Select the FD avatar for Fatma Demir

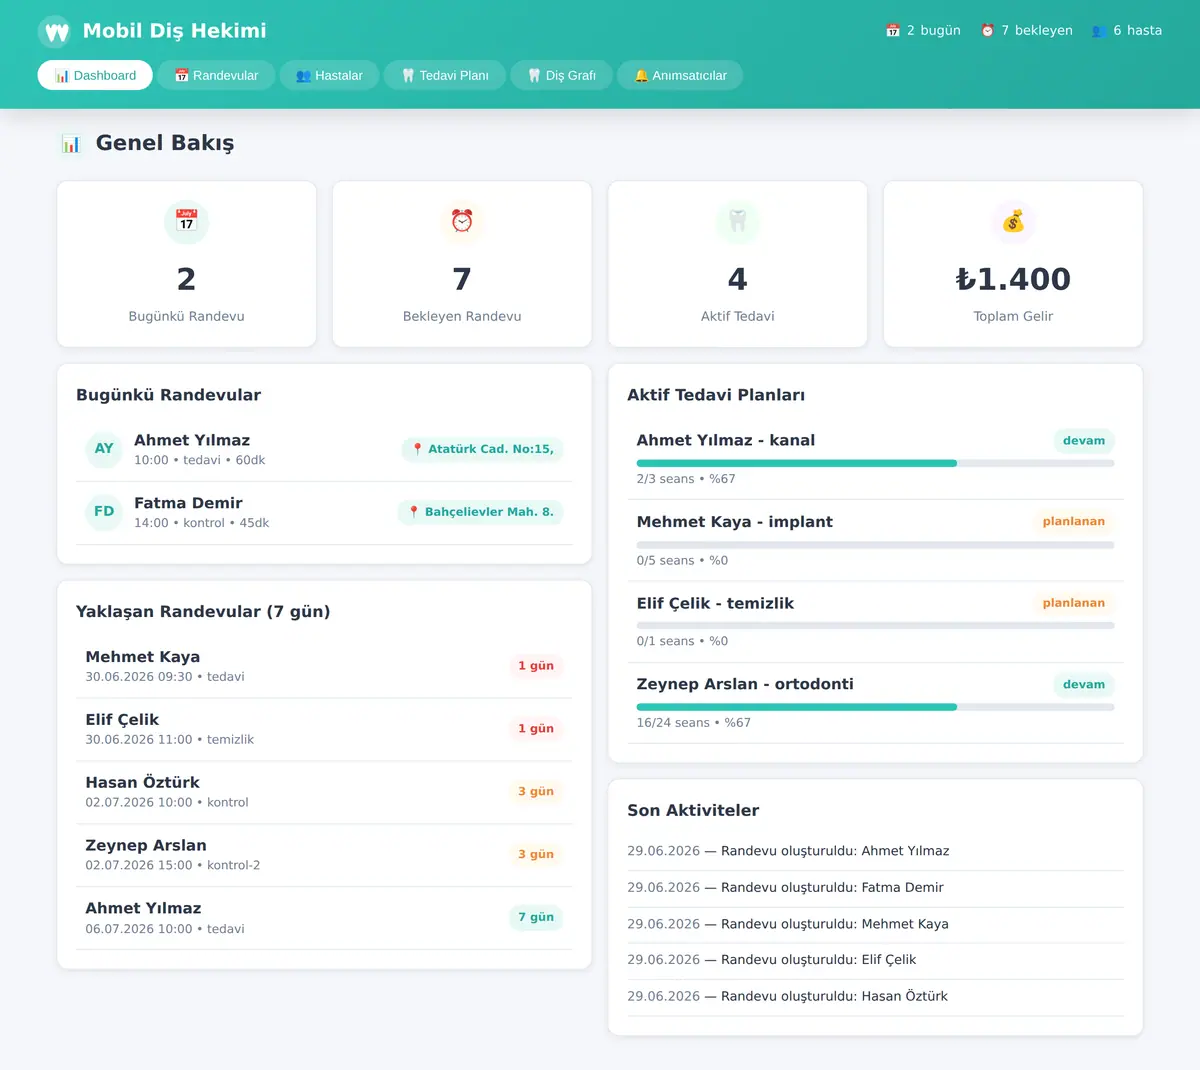pyautogui.click(x=104, y=512)
